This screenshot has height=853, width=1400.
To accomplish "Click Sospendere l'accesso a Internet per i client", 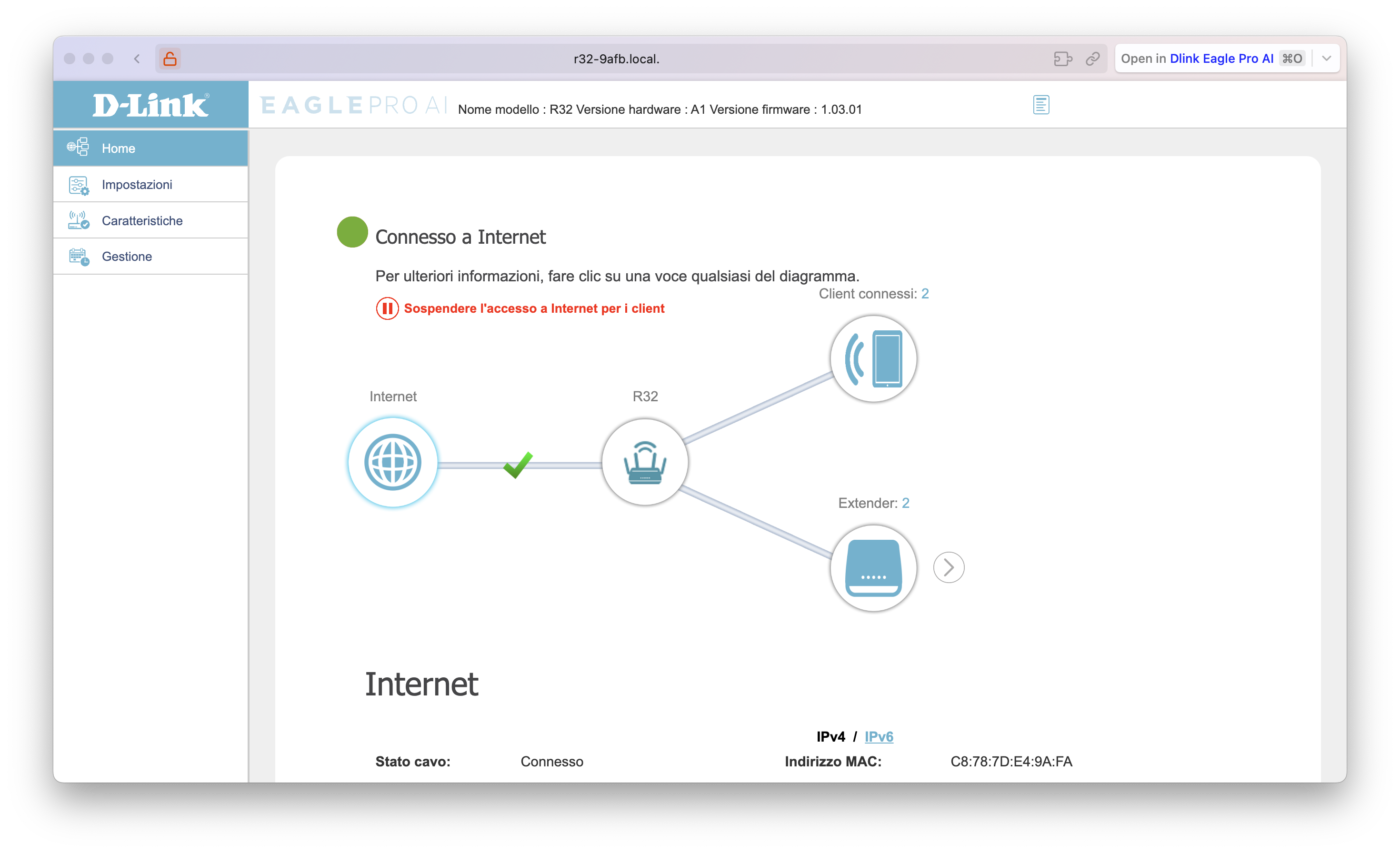I will (x=521, y=309).
